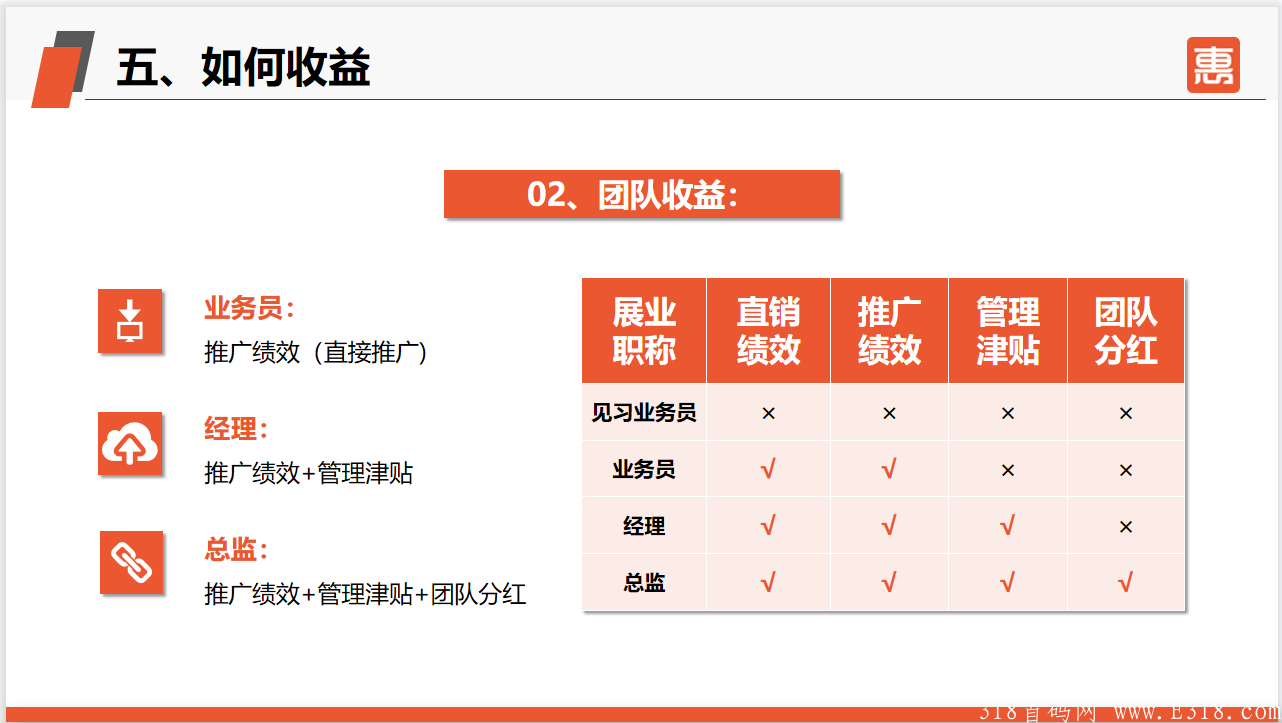Screen dimensions: 1282x723
Task: Click the 展业职称 table header
Action: [x=644, y=331]
